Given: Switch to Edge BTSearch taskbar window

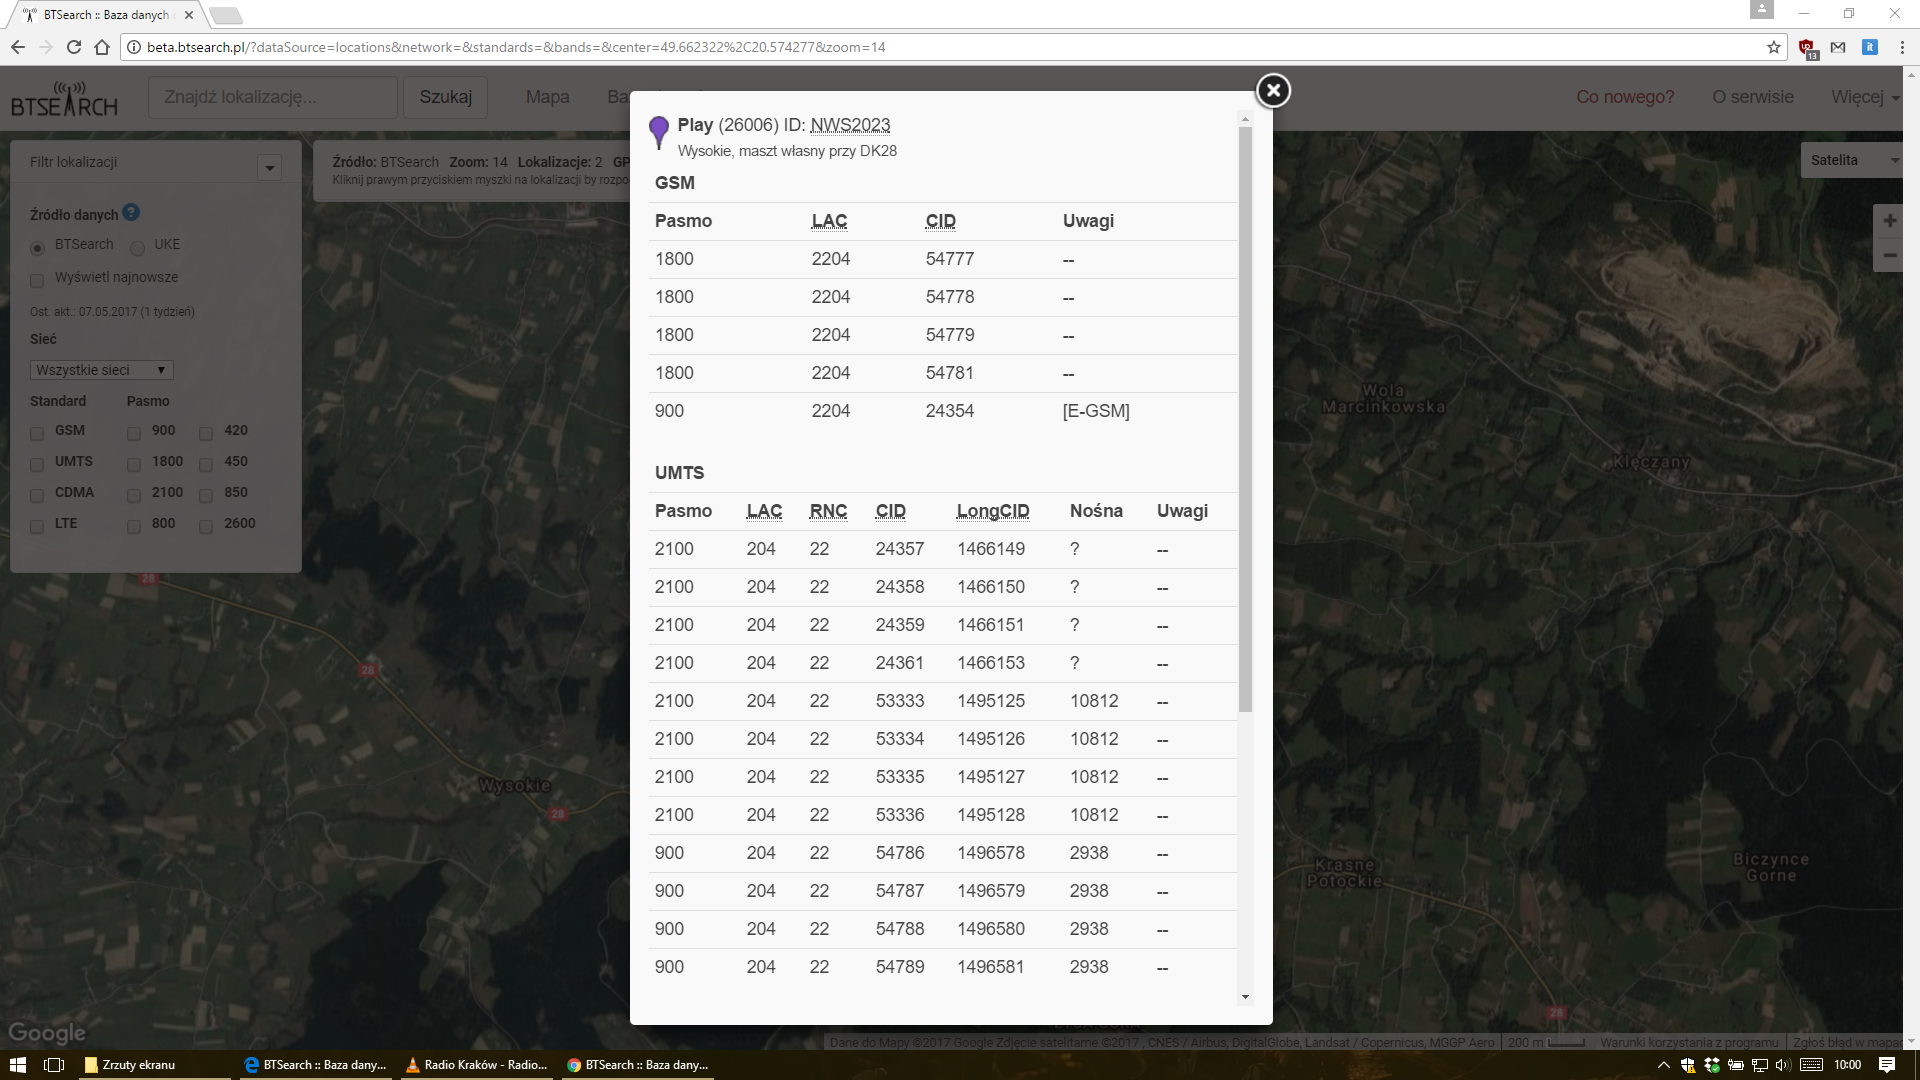Looking at the screenshot, I should pyautogui.click(x=316, y=1065).
